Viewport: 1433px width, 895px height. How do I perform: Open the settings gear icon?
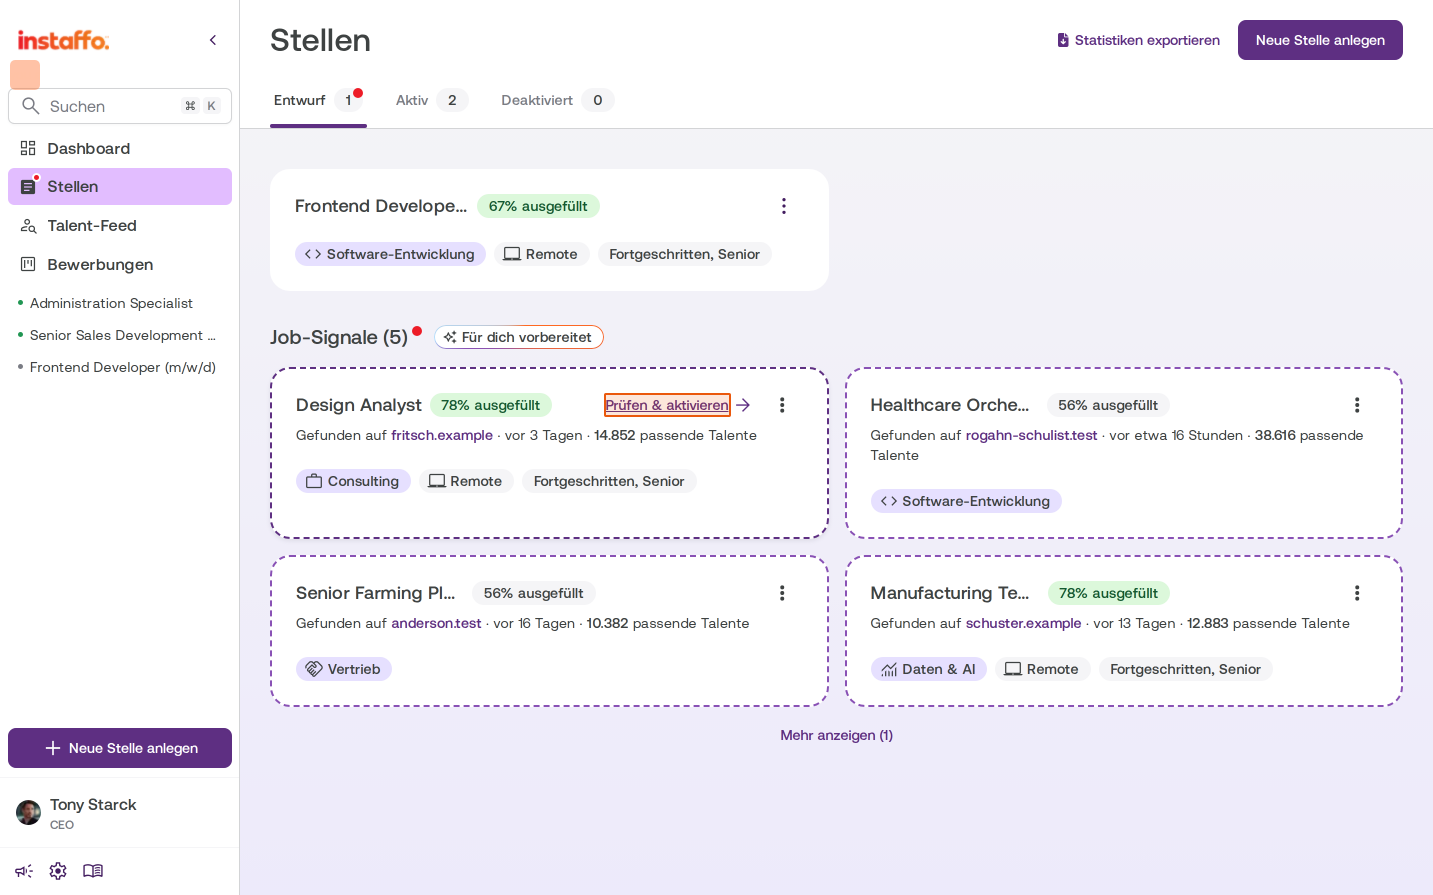click(x=58, y=871)
